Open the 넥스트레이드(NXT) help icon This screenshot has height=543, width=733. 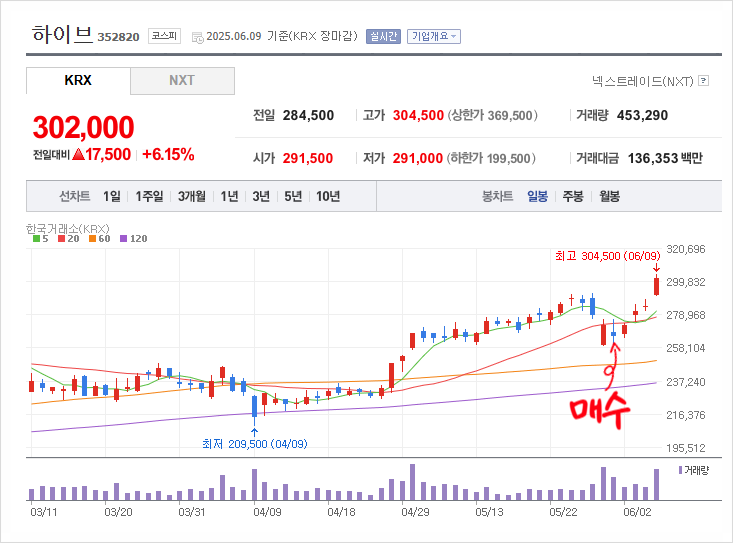703,81
